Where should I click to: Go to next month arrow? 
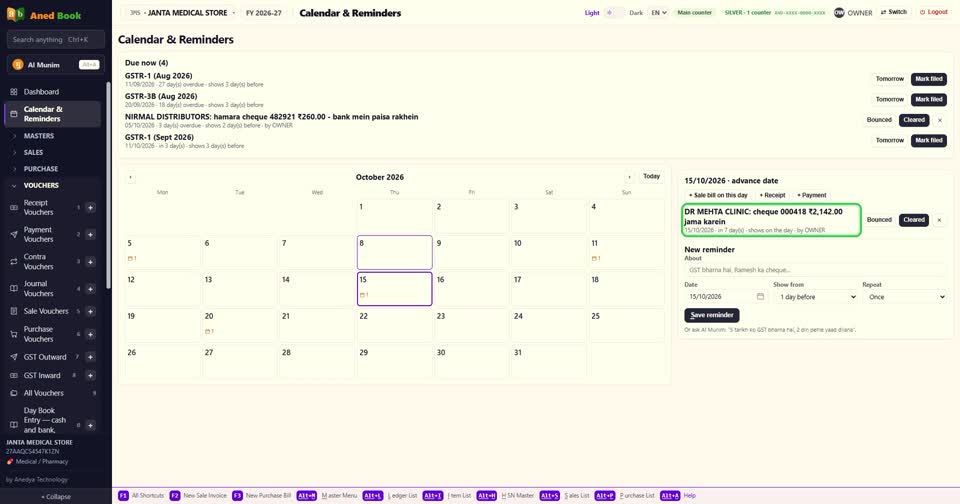click(629, 177)
